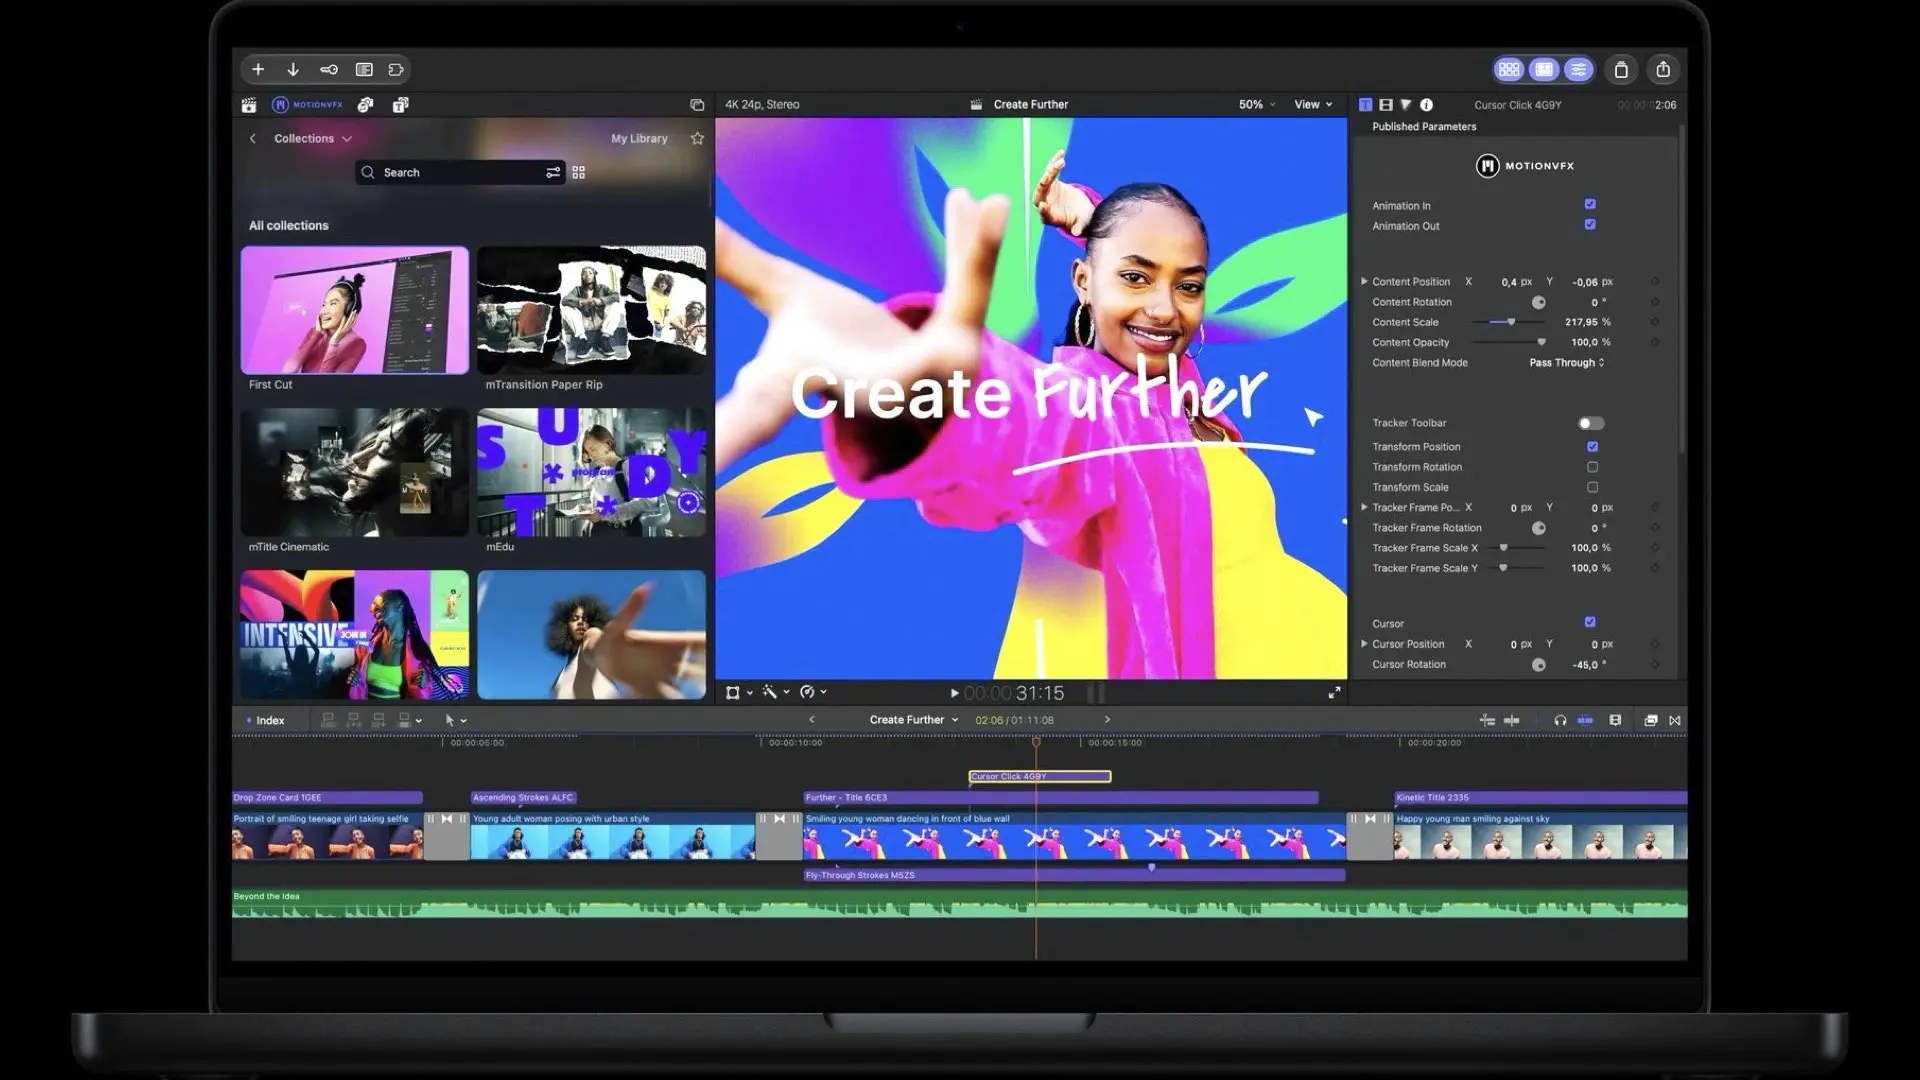Viewport: 1920px width, 1080px height.
Task: Check the Transform Rotation checkbox
Action: [x=1592, y=467]
